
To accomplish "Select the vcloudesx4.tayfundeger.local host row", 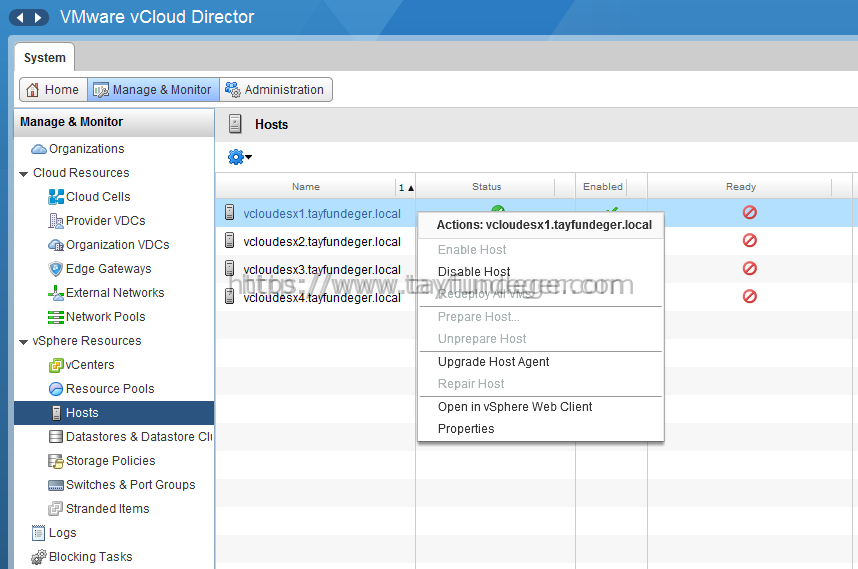I will tap(322, 298).
